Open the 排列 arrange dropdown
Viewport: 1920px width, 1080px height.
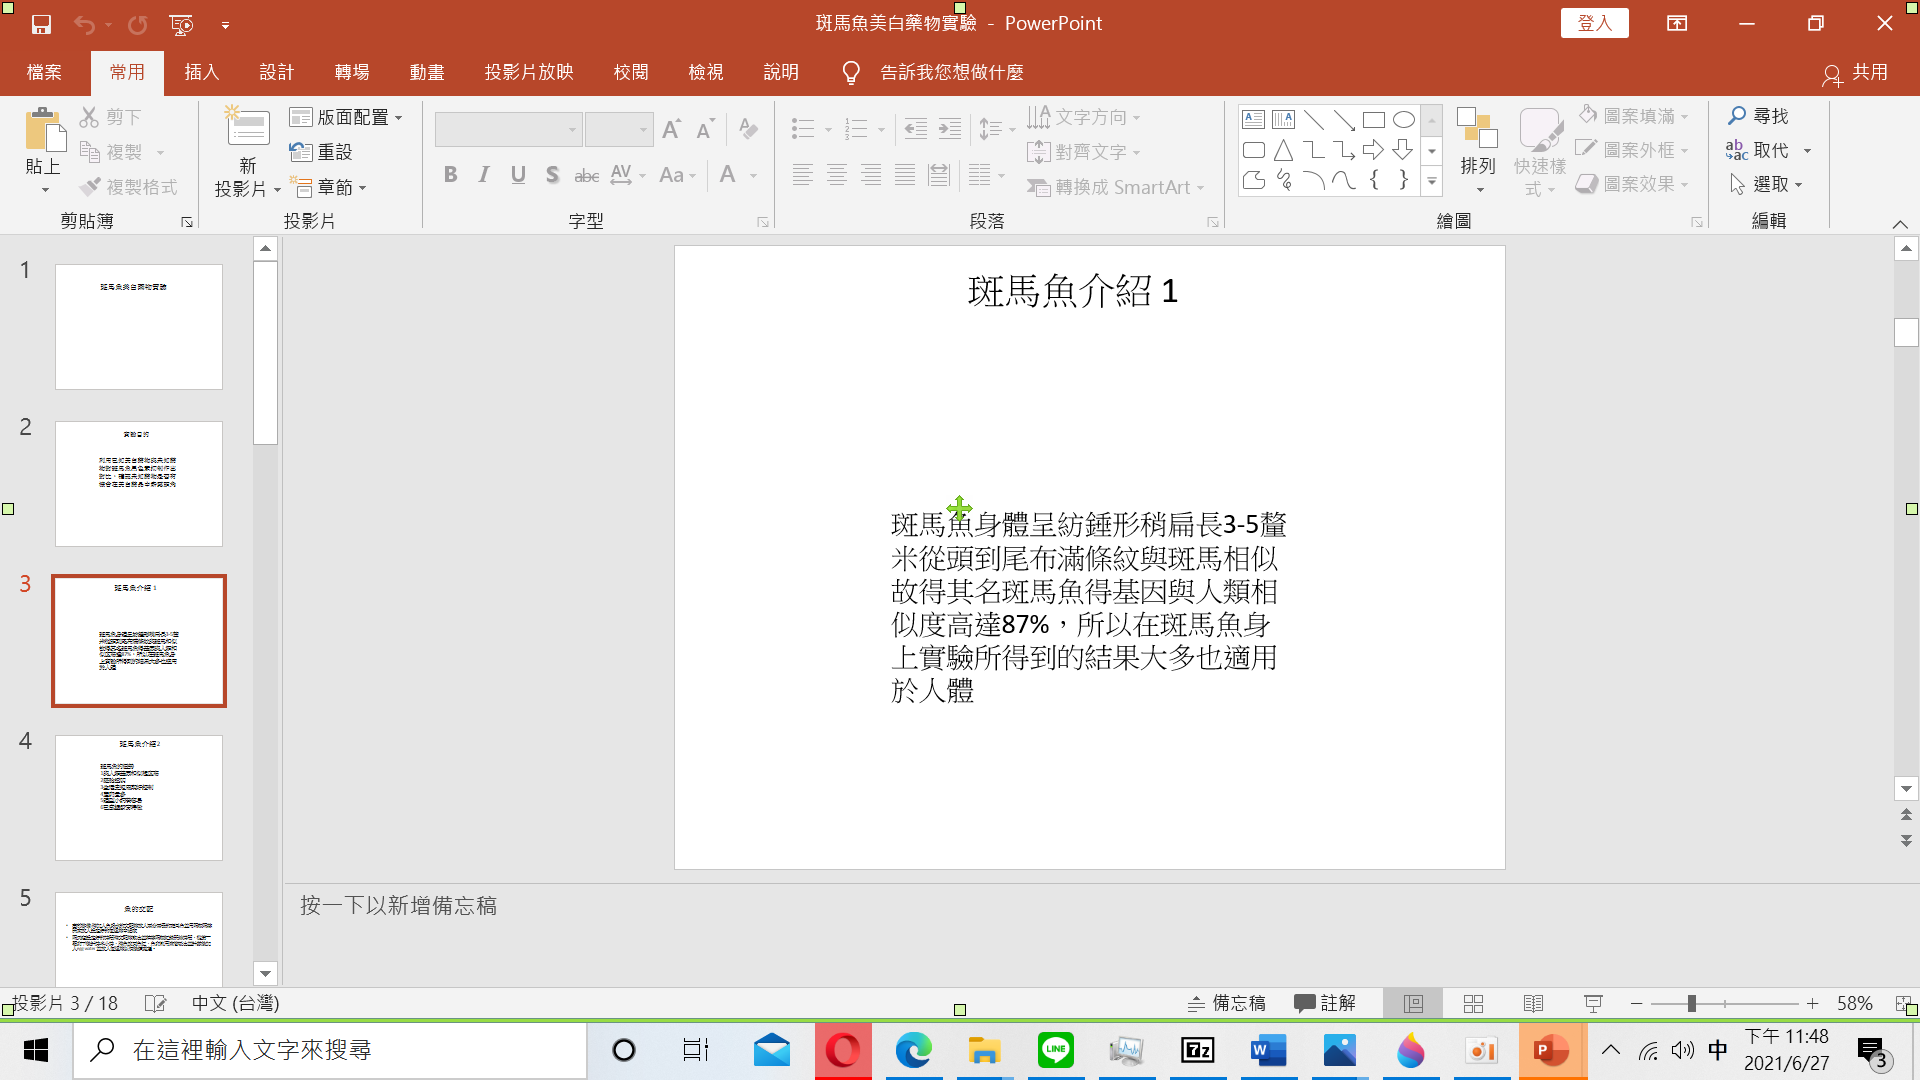pos(1477,150)
